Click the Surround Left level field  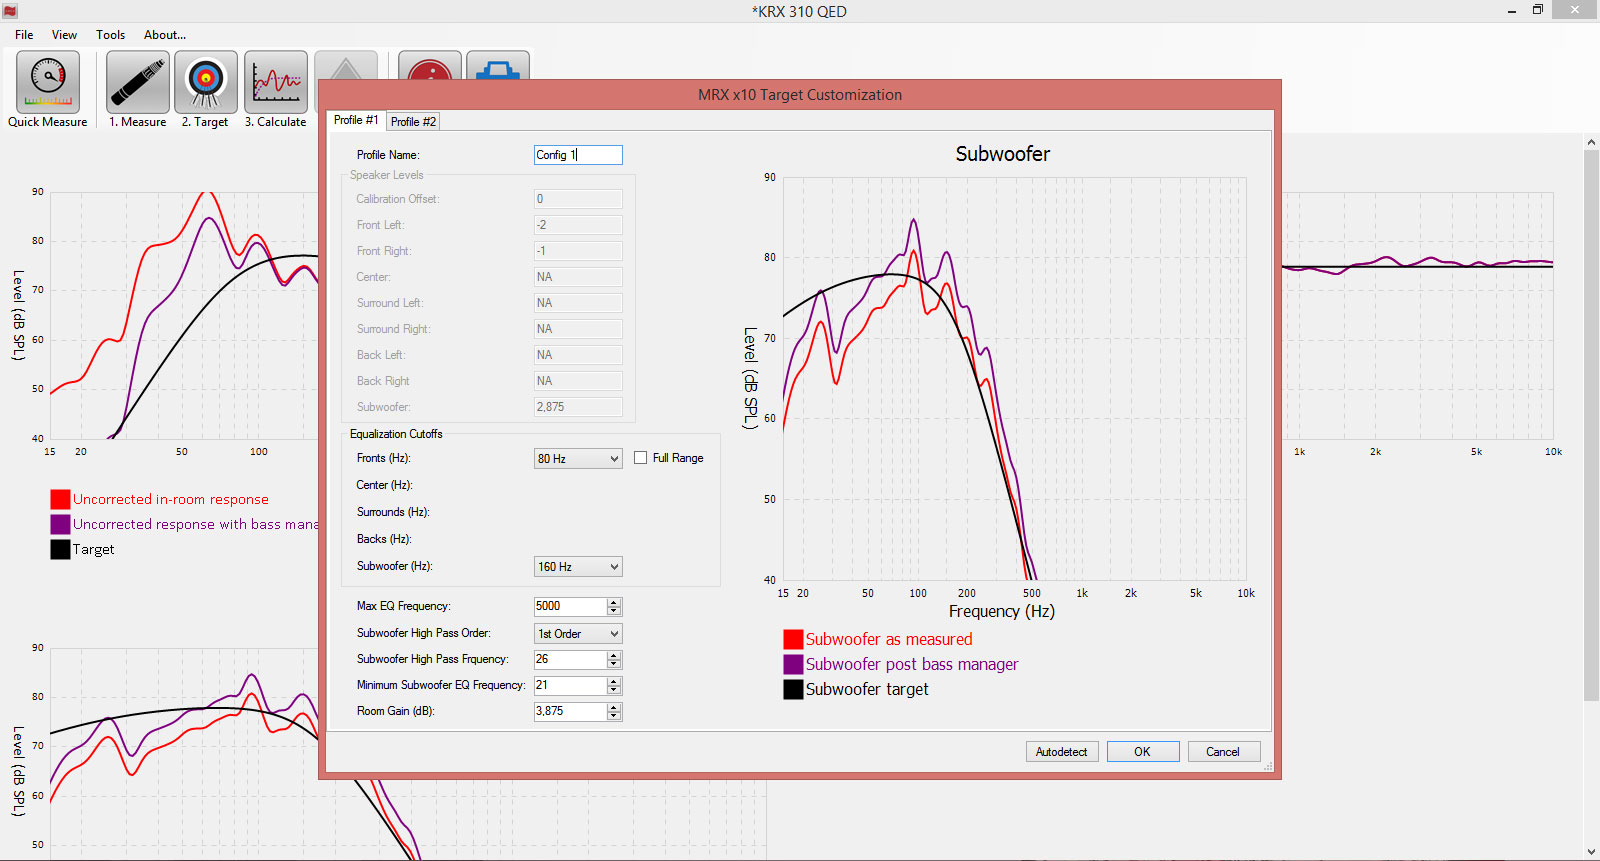[x=578, y=303]
